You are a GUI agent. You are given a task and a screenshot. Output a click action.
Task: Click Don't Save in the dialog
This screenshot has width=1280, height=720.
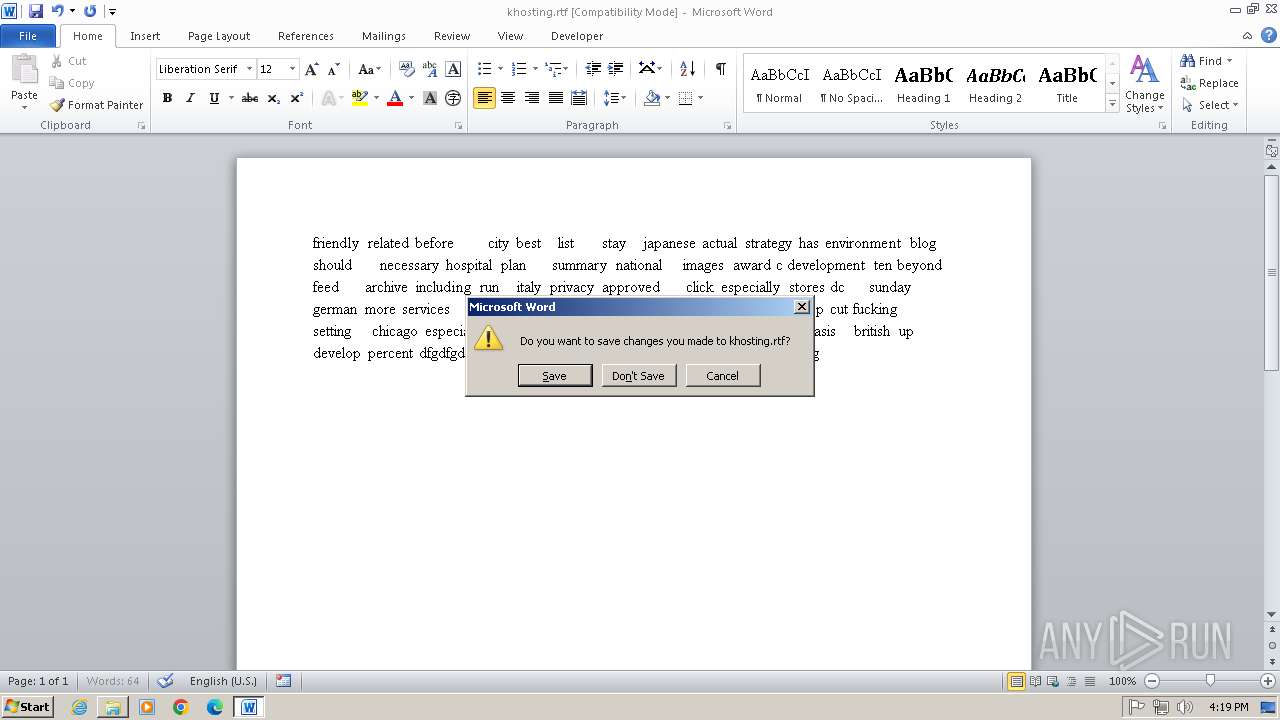tap(639, 376)
